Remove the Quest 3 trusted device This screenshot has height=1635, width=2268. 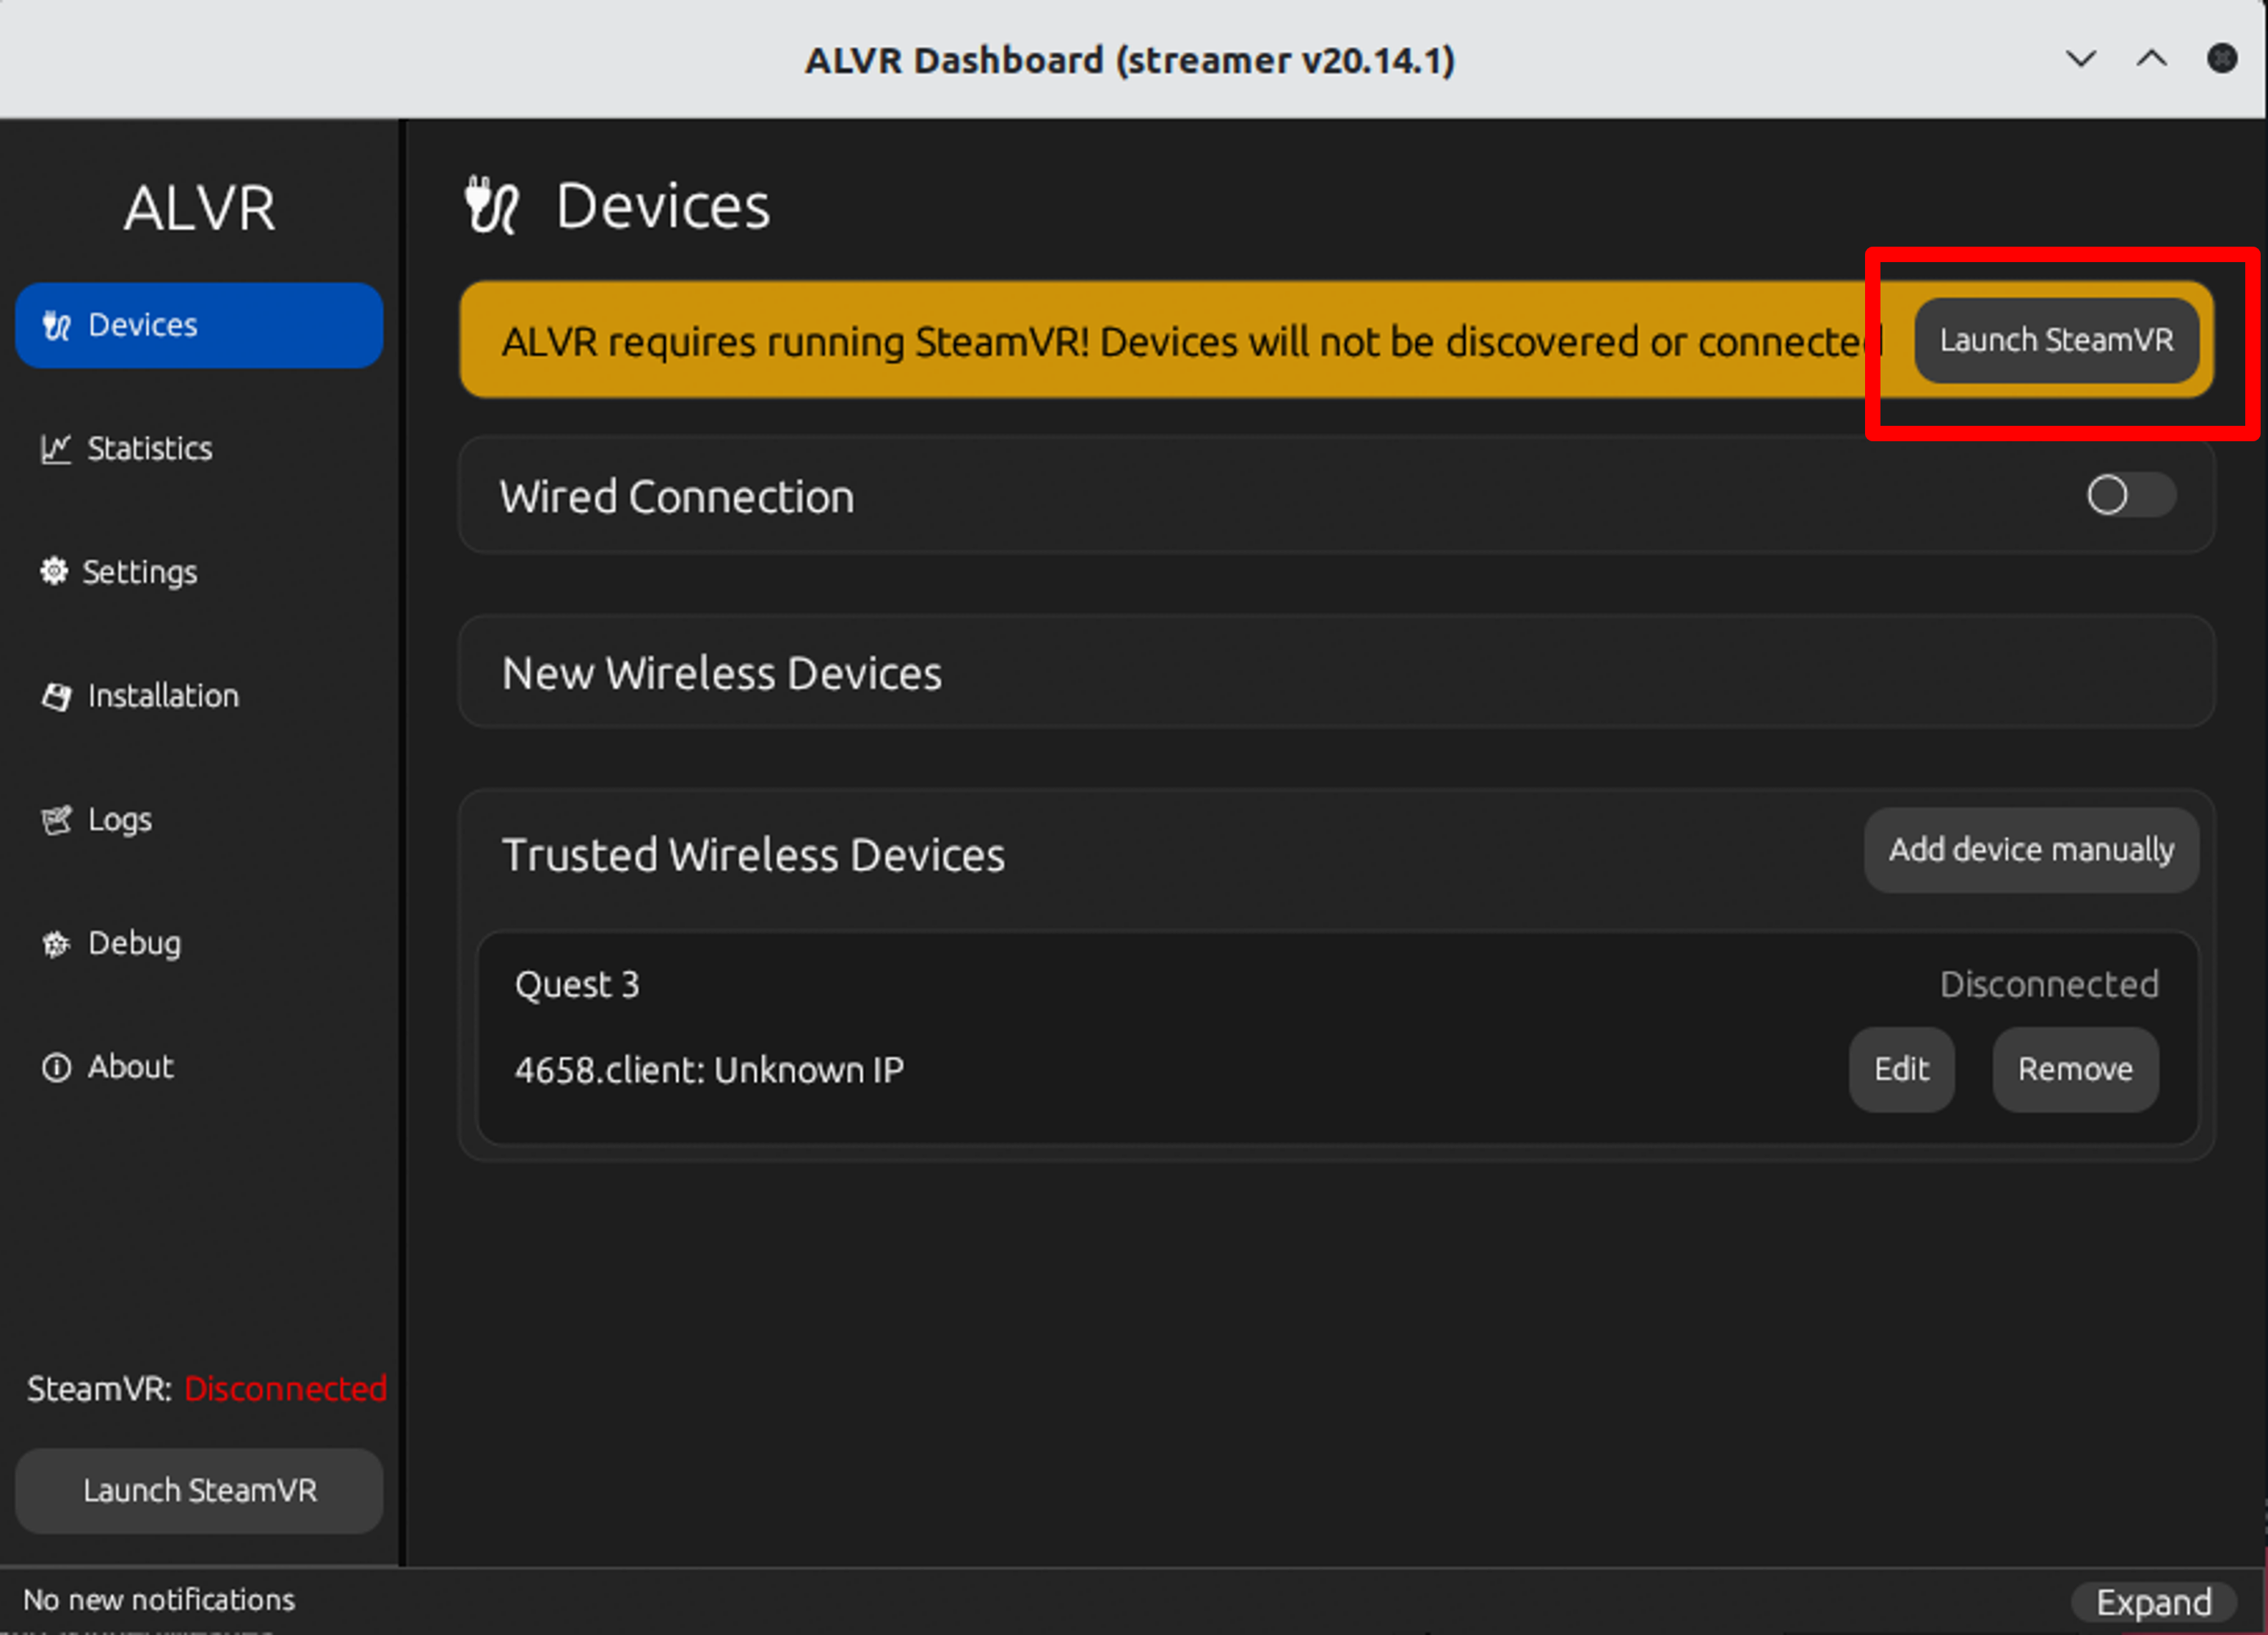click(2074, 1069)
